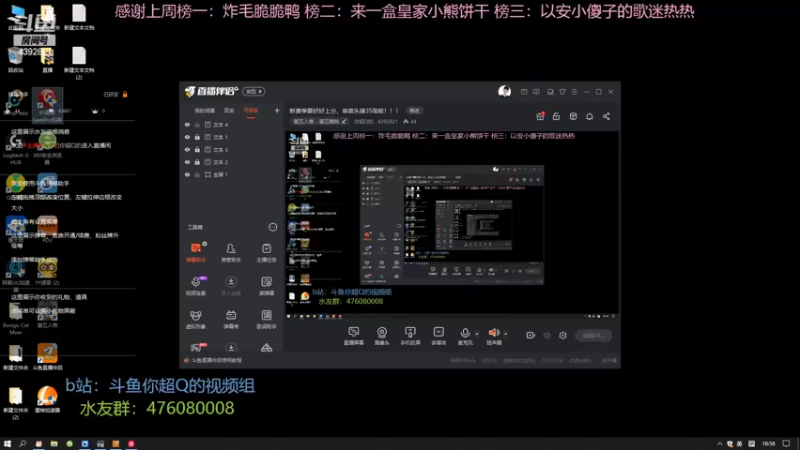Toggle the preview eye icon in the bottom bar
Viewport: 800px width, 450px height.
coord(547,335)
